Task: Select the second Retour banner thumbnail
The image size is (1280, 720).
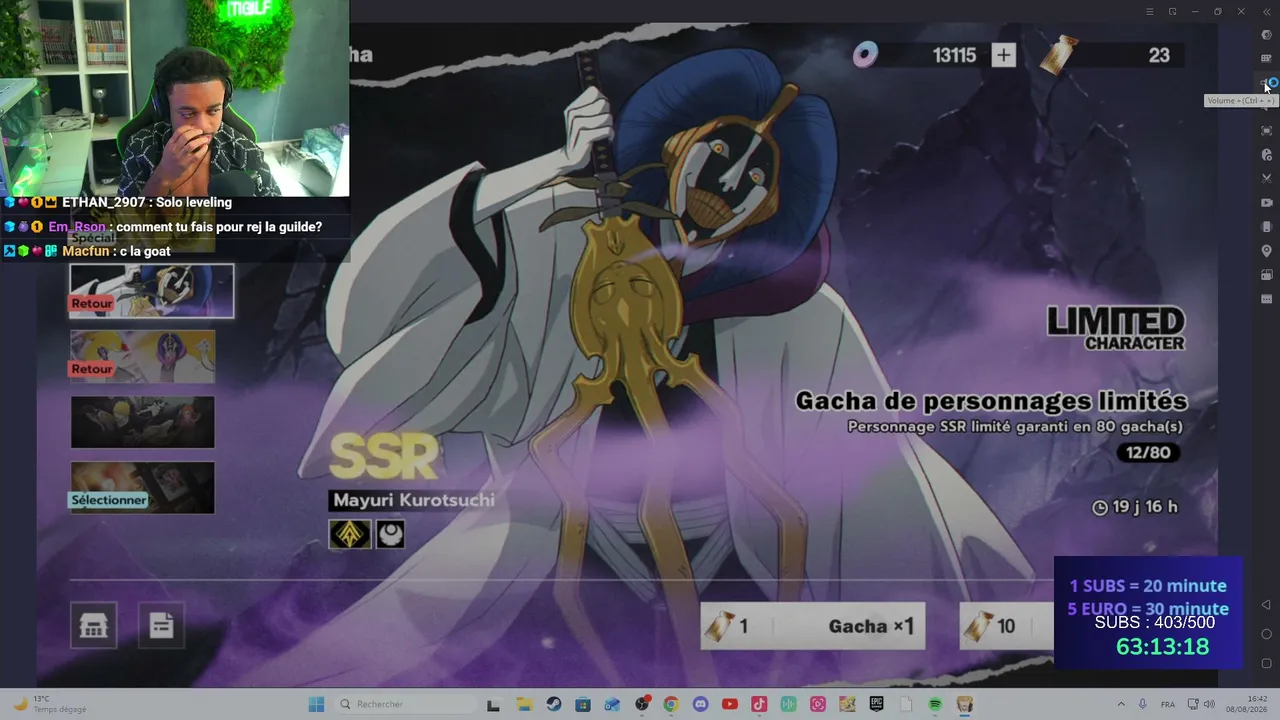Action: [x=142, y=356]
